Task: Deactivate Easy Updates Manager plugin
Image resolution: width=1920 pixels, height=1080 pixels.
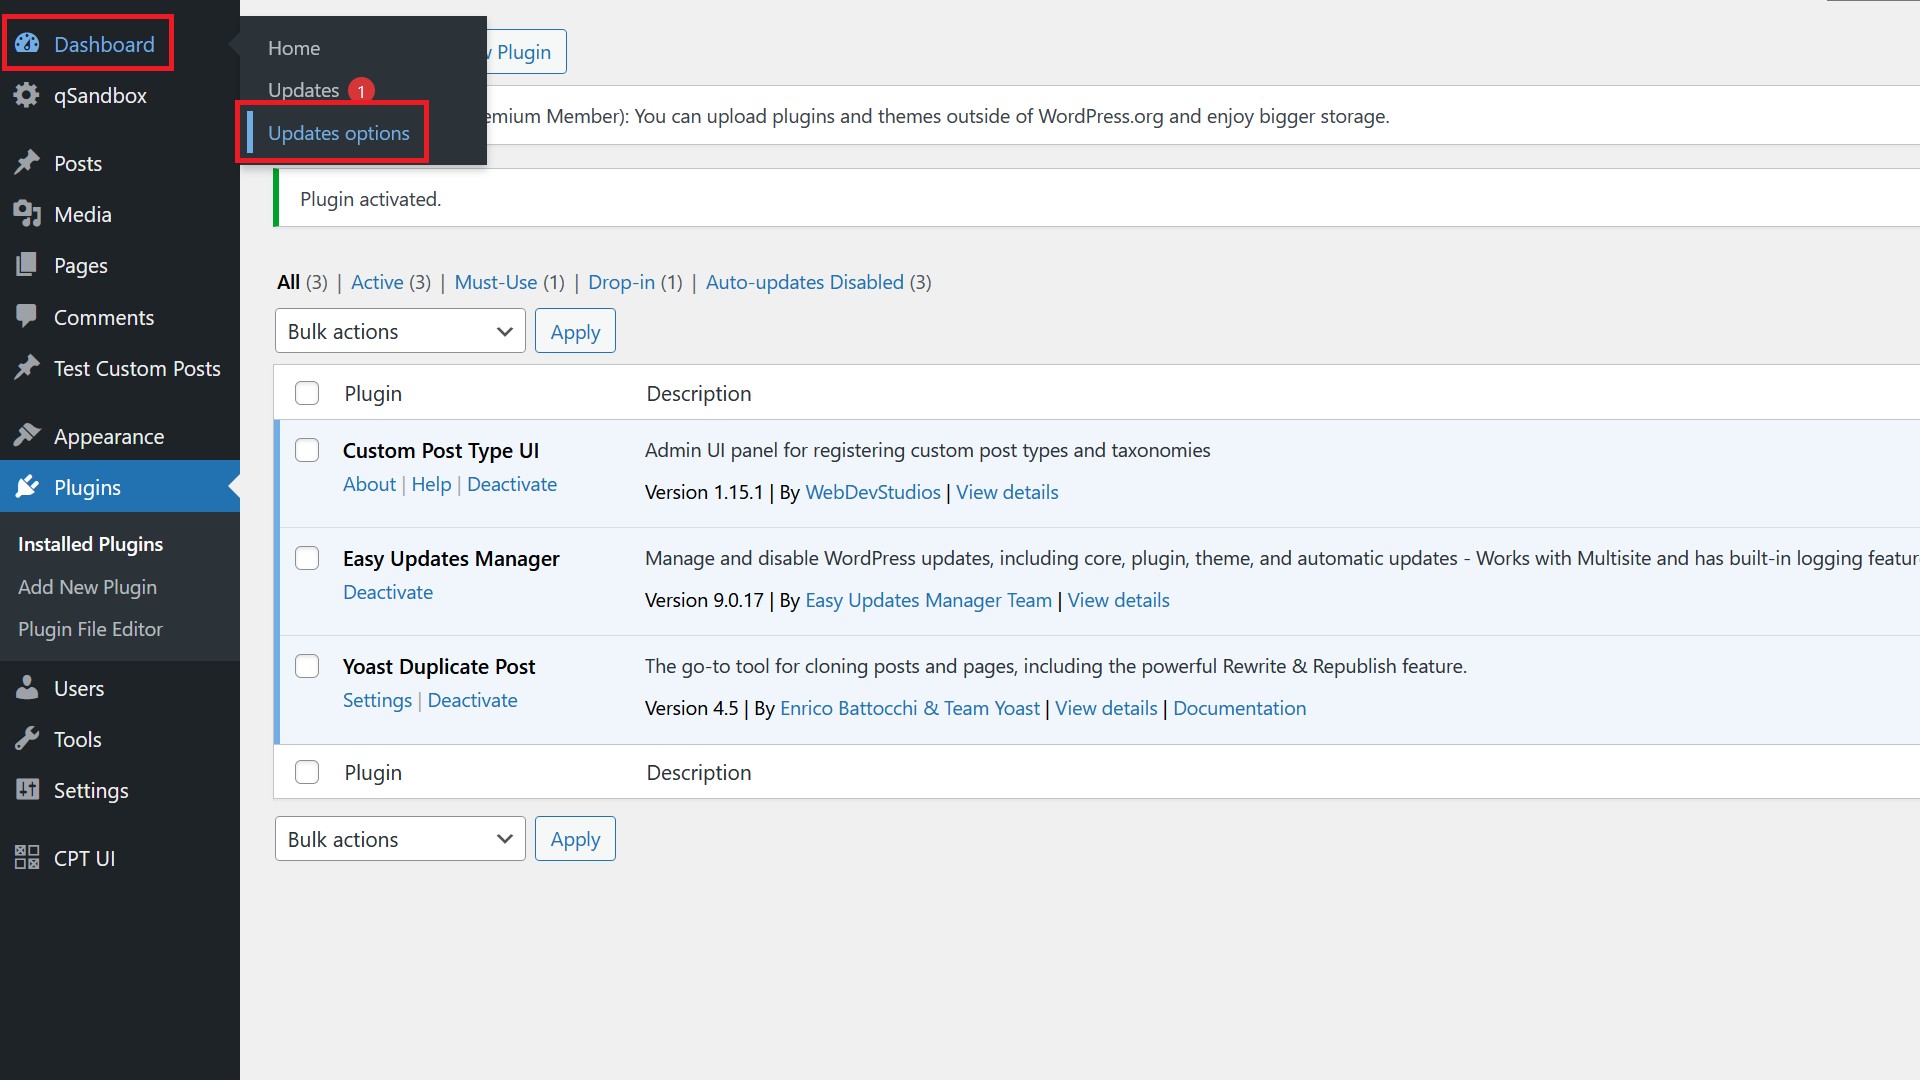Action: click(x=388, y=592)
